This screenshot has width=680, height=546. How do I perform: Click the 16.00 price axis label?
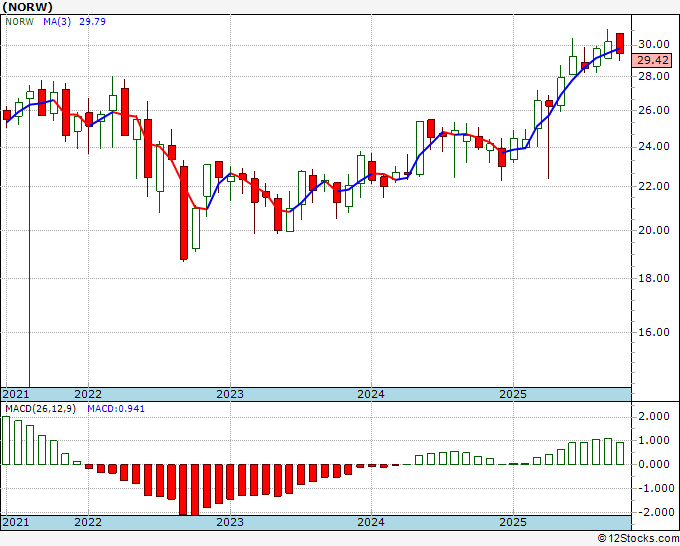(654, 332)
